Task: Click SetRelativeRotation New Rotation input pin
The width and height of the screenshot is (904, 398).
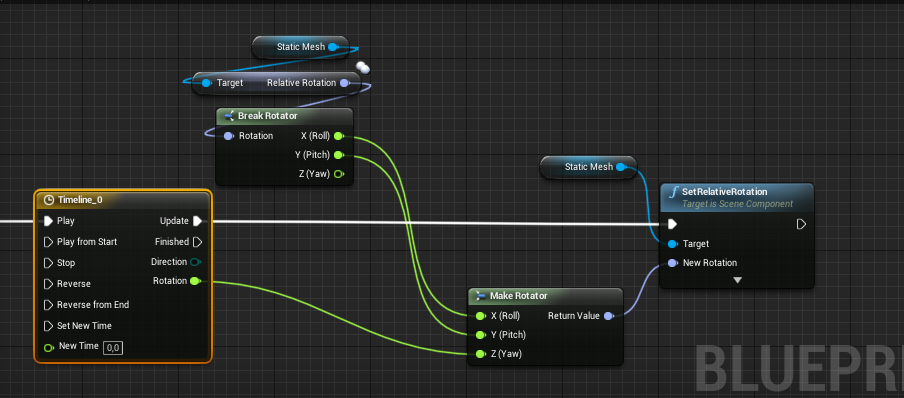Action: (672, 263)
